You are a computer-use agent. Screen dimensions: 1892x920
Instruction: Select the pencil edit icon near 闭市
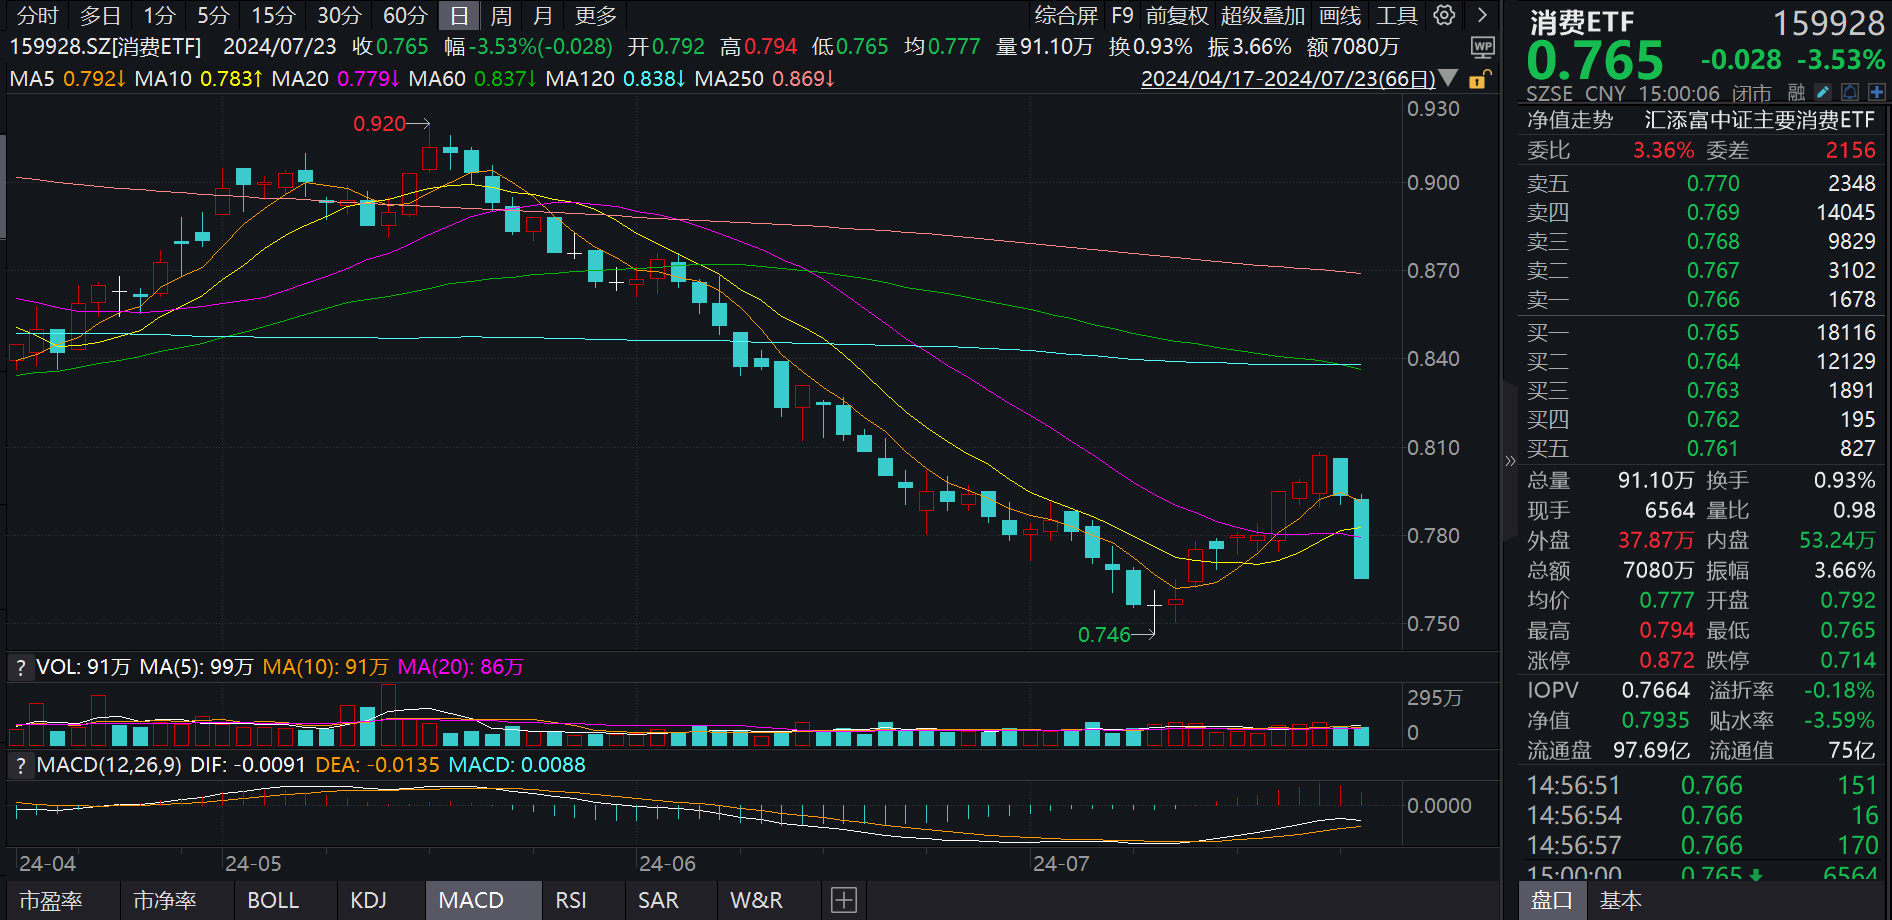(x=1823, y=90)
